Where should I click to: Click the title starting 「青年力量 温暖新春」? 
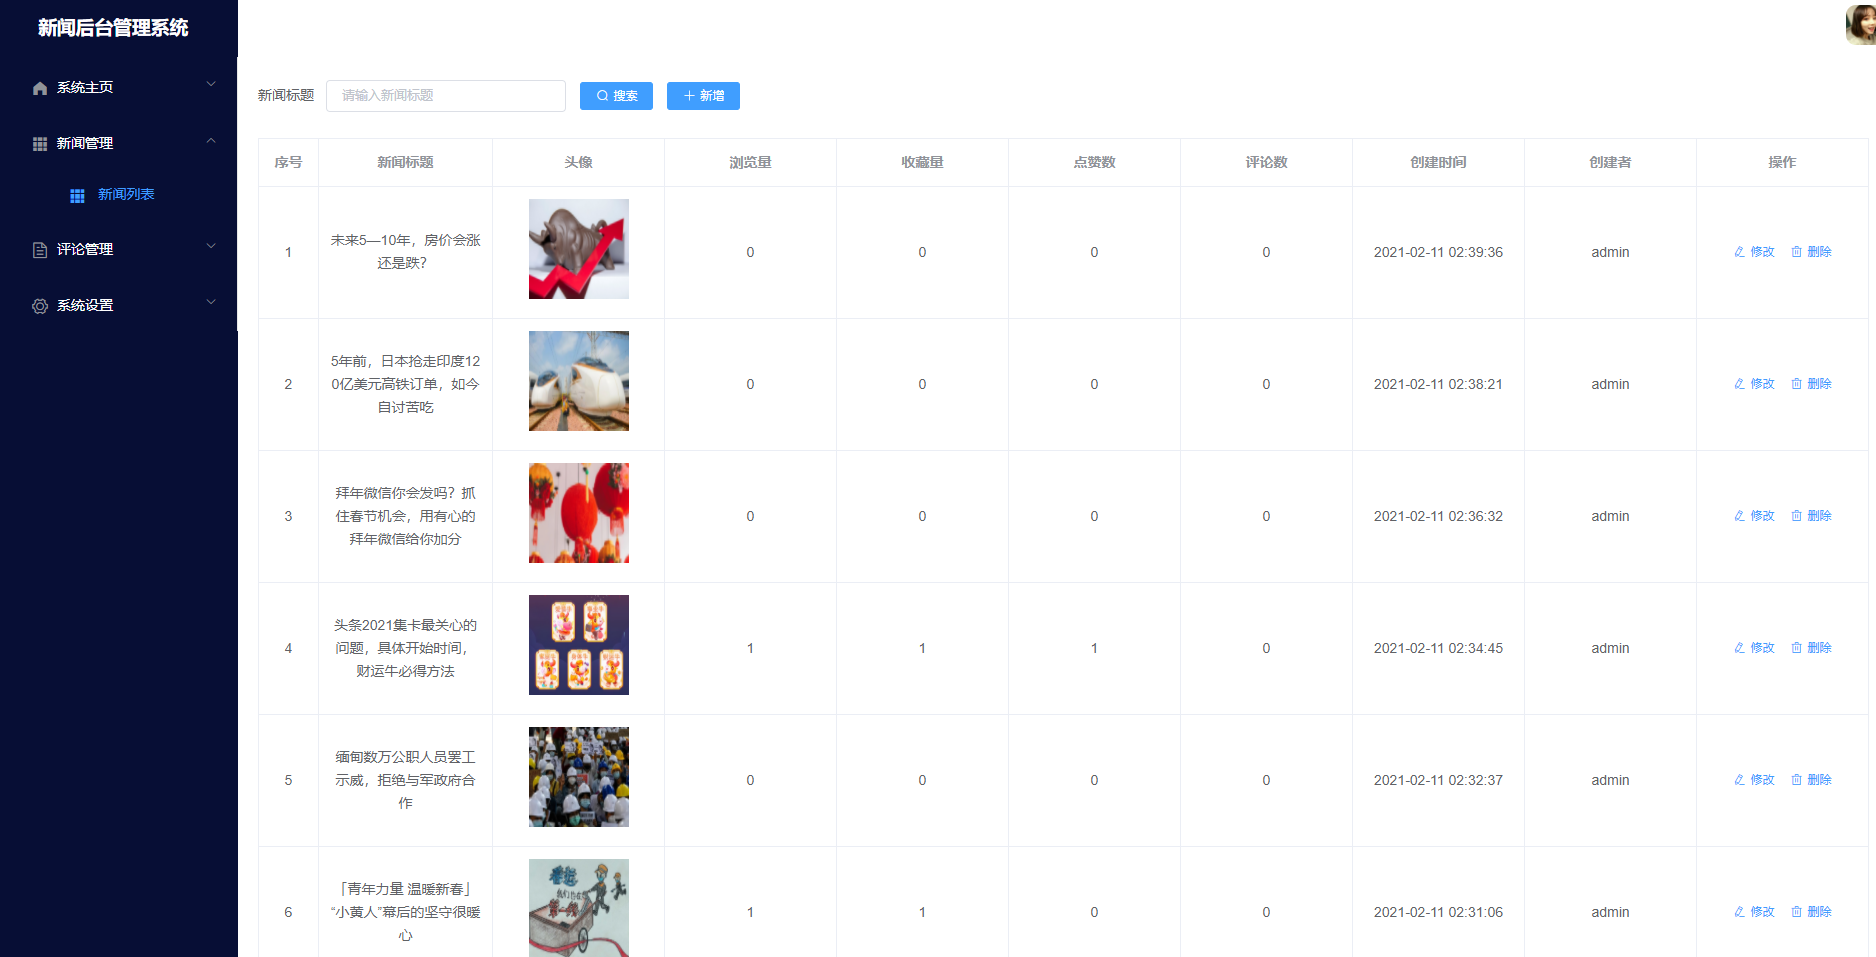click(405, 912)
